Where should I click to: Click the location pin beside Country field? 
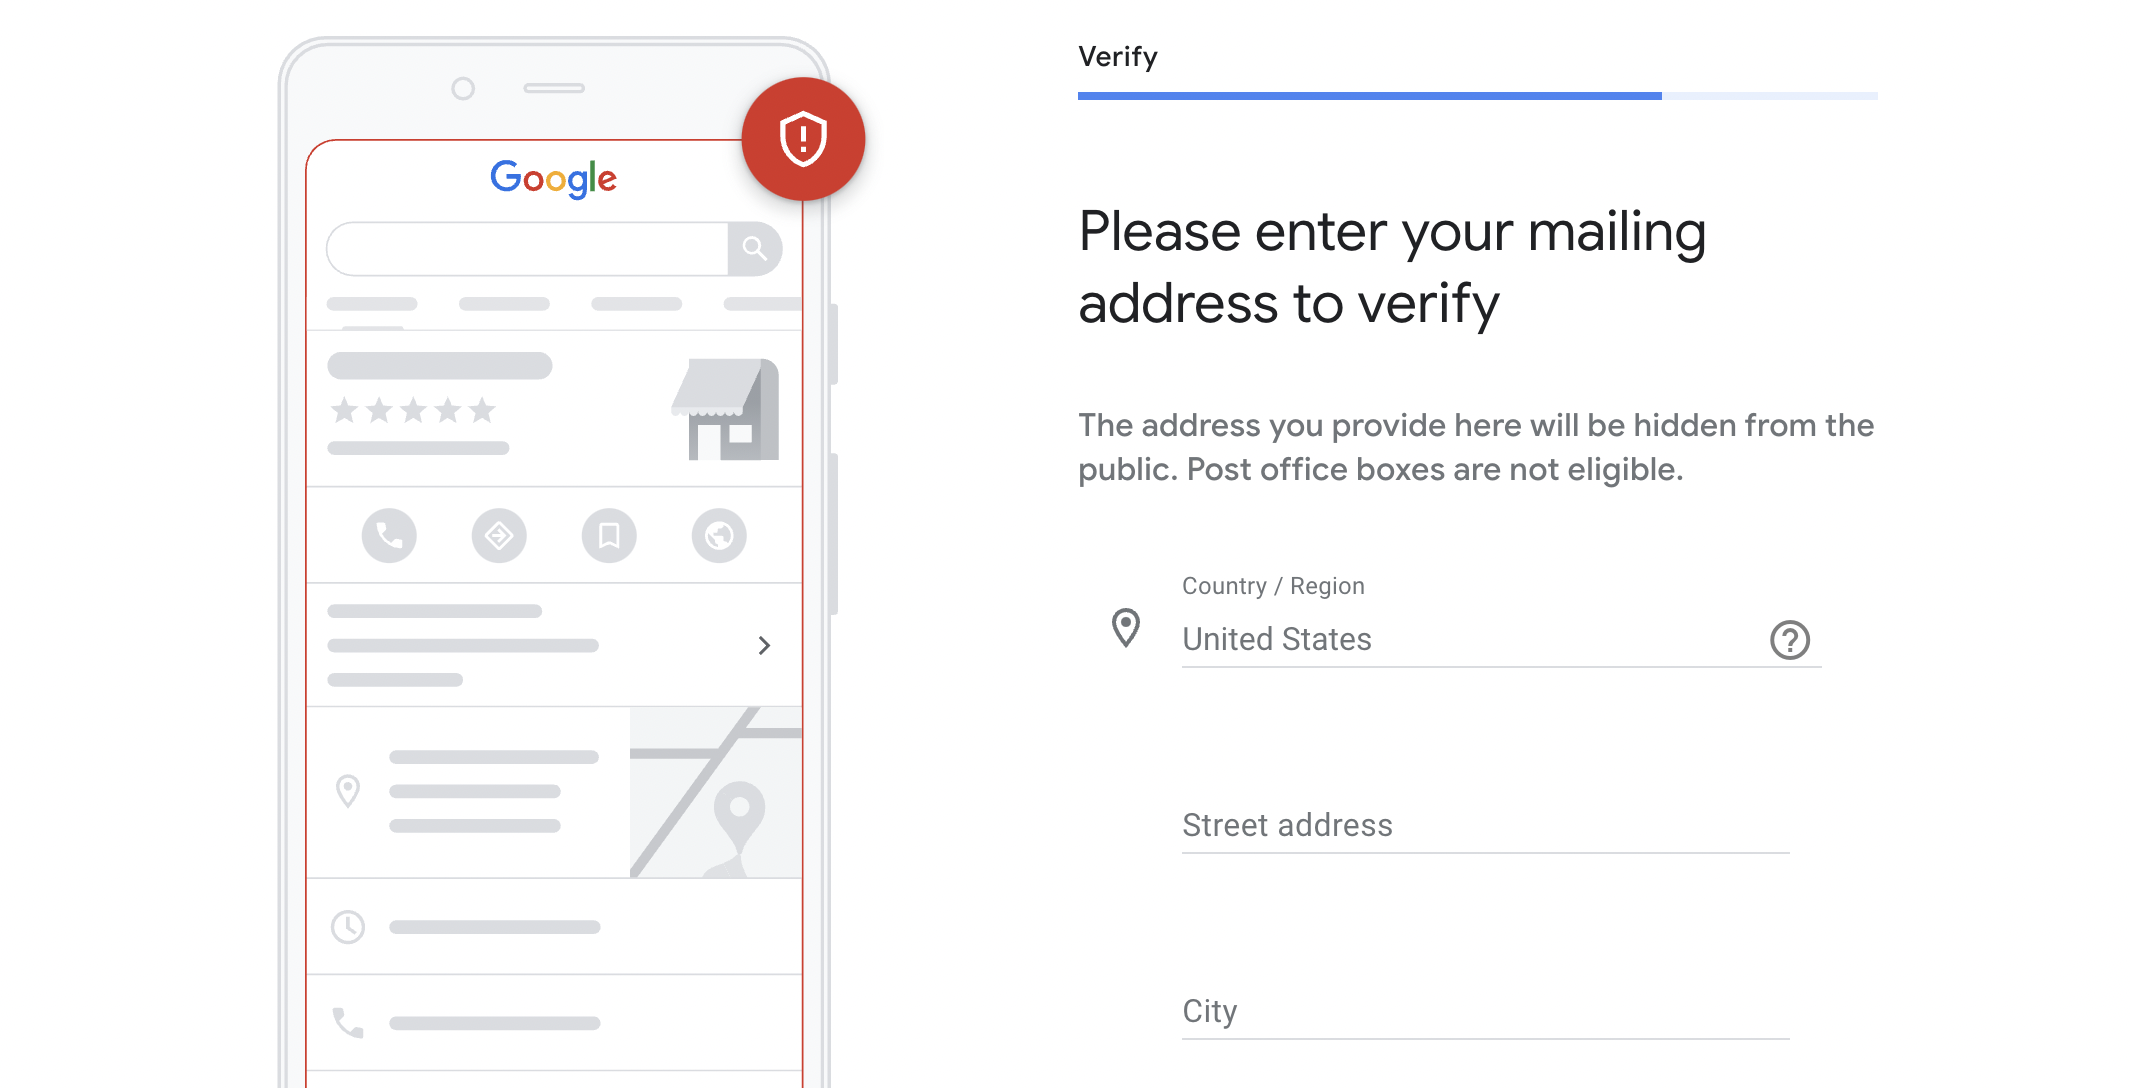point(1126,628)
